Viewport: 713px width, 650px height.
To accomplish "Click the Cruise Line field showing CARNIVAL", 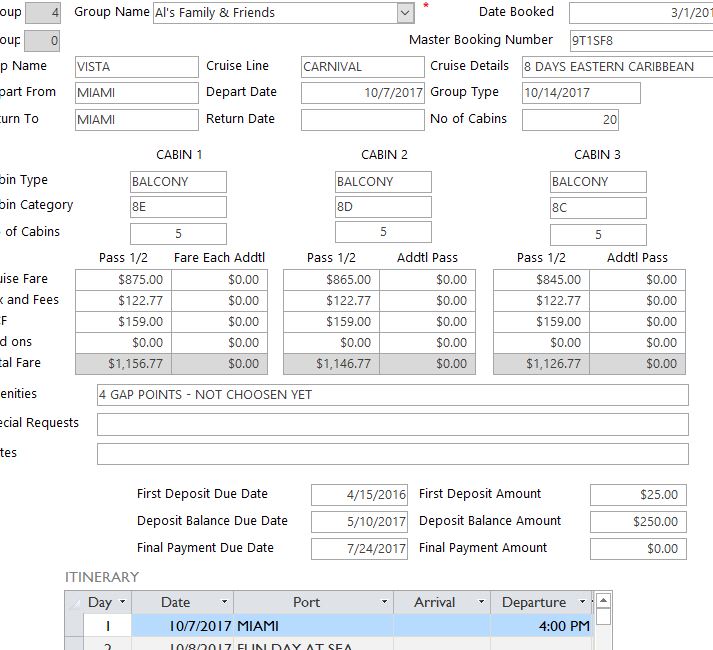I will click(362, 67).
